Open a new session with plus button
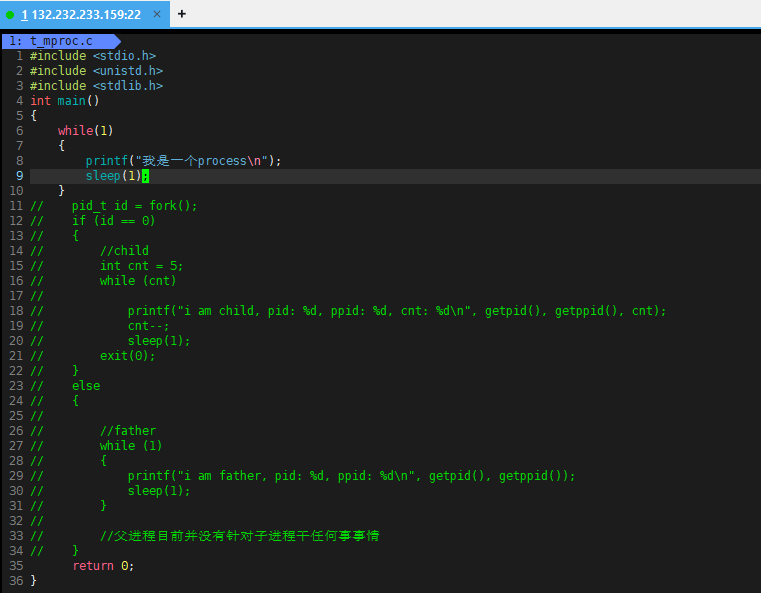Image resolution: width=761 pixels, height=593 pixels. [x=182, y=14]
